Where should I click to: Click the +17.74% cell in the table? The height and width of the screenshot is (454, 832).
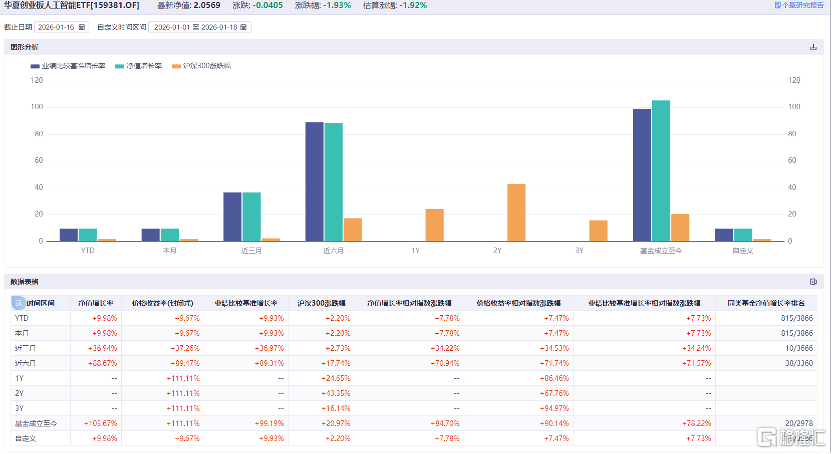pyautogui.click(x=336, y=363)
